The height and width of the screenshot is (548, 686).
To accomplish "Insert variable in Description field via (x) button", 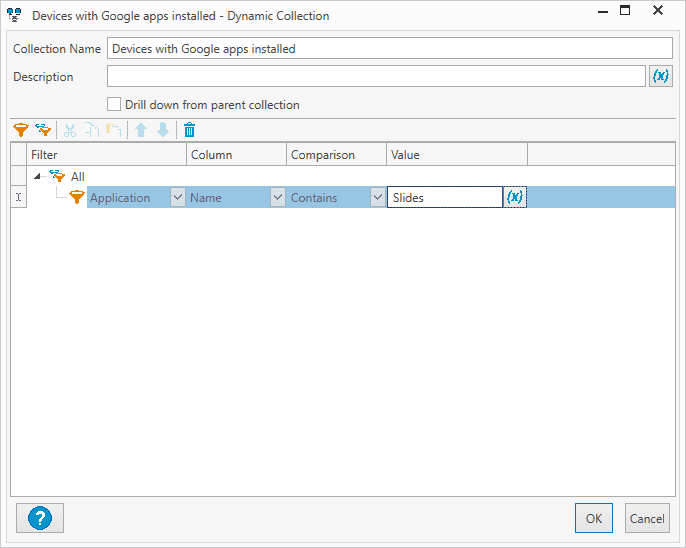I will click(x=661, y=77).
